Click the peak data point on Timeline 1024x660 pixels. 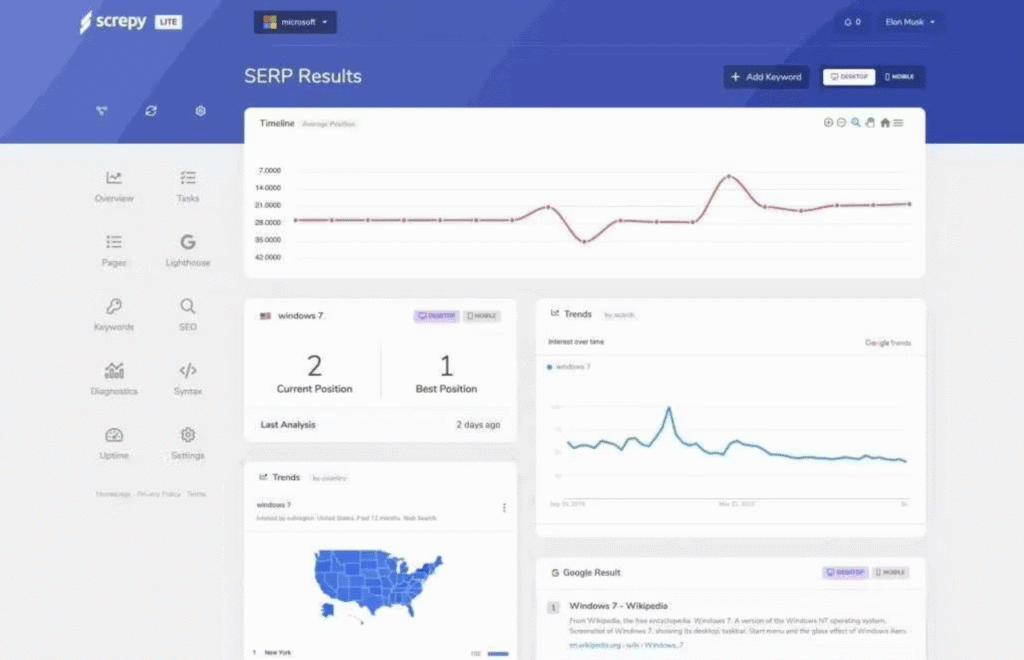point(728,176)
